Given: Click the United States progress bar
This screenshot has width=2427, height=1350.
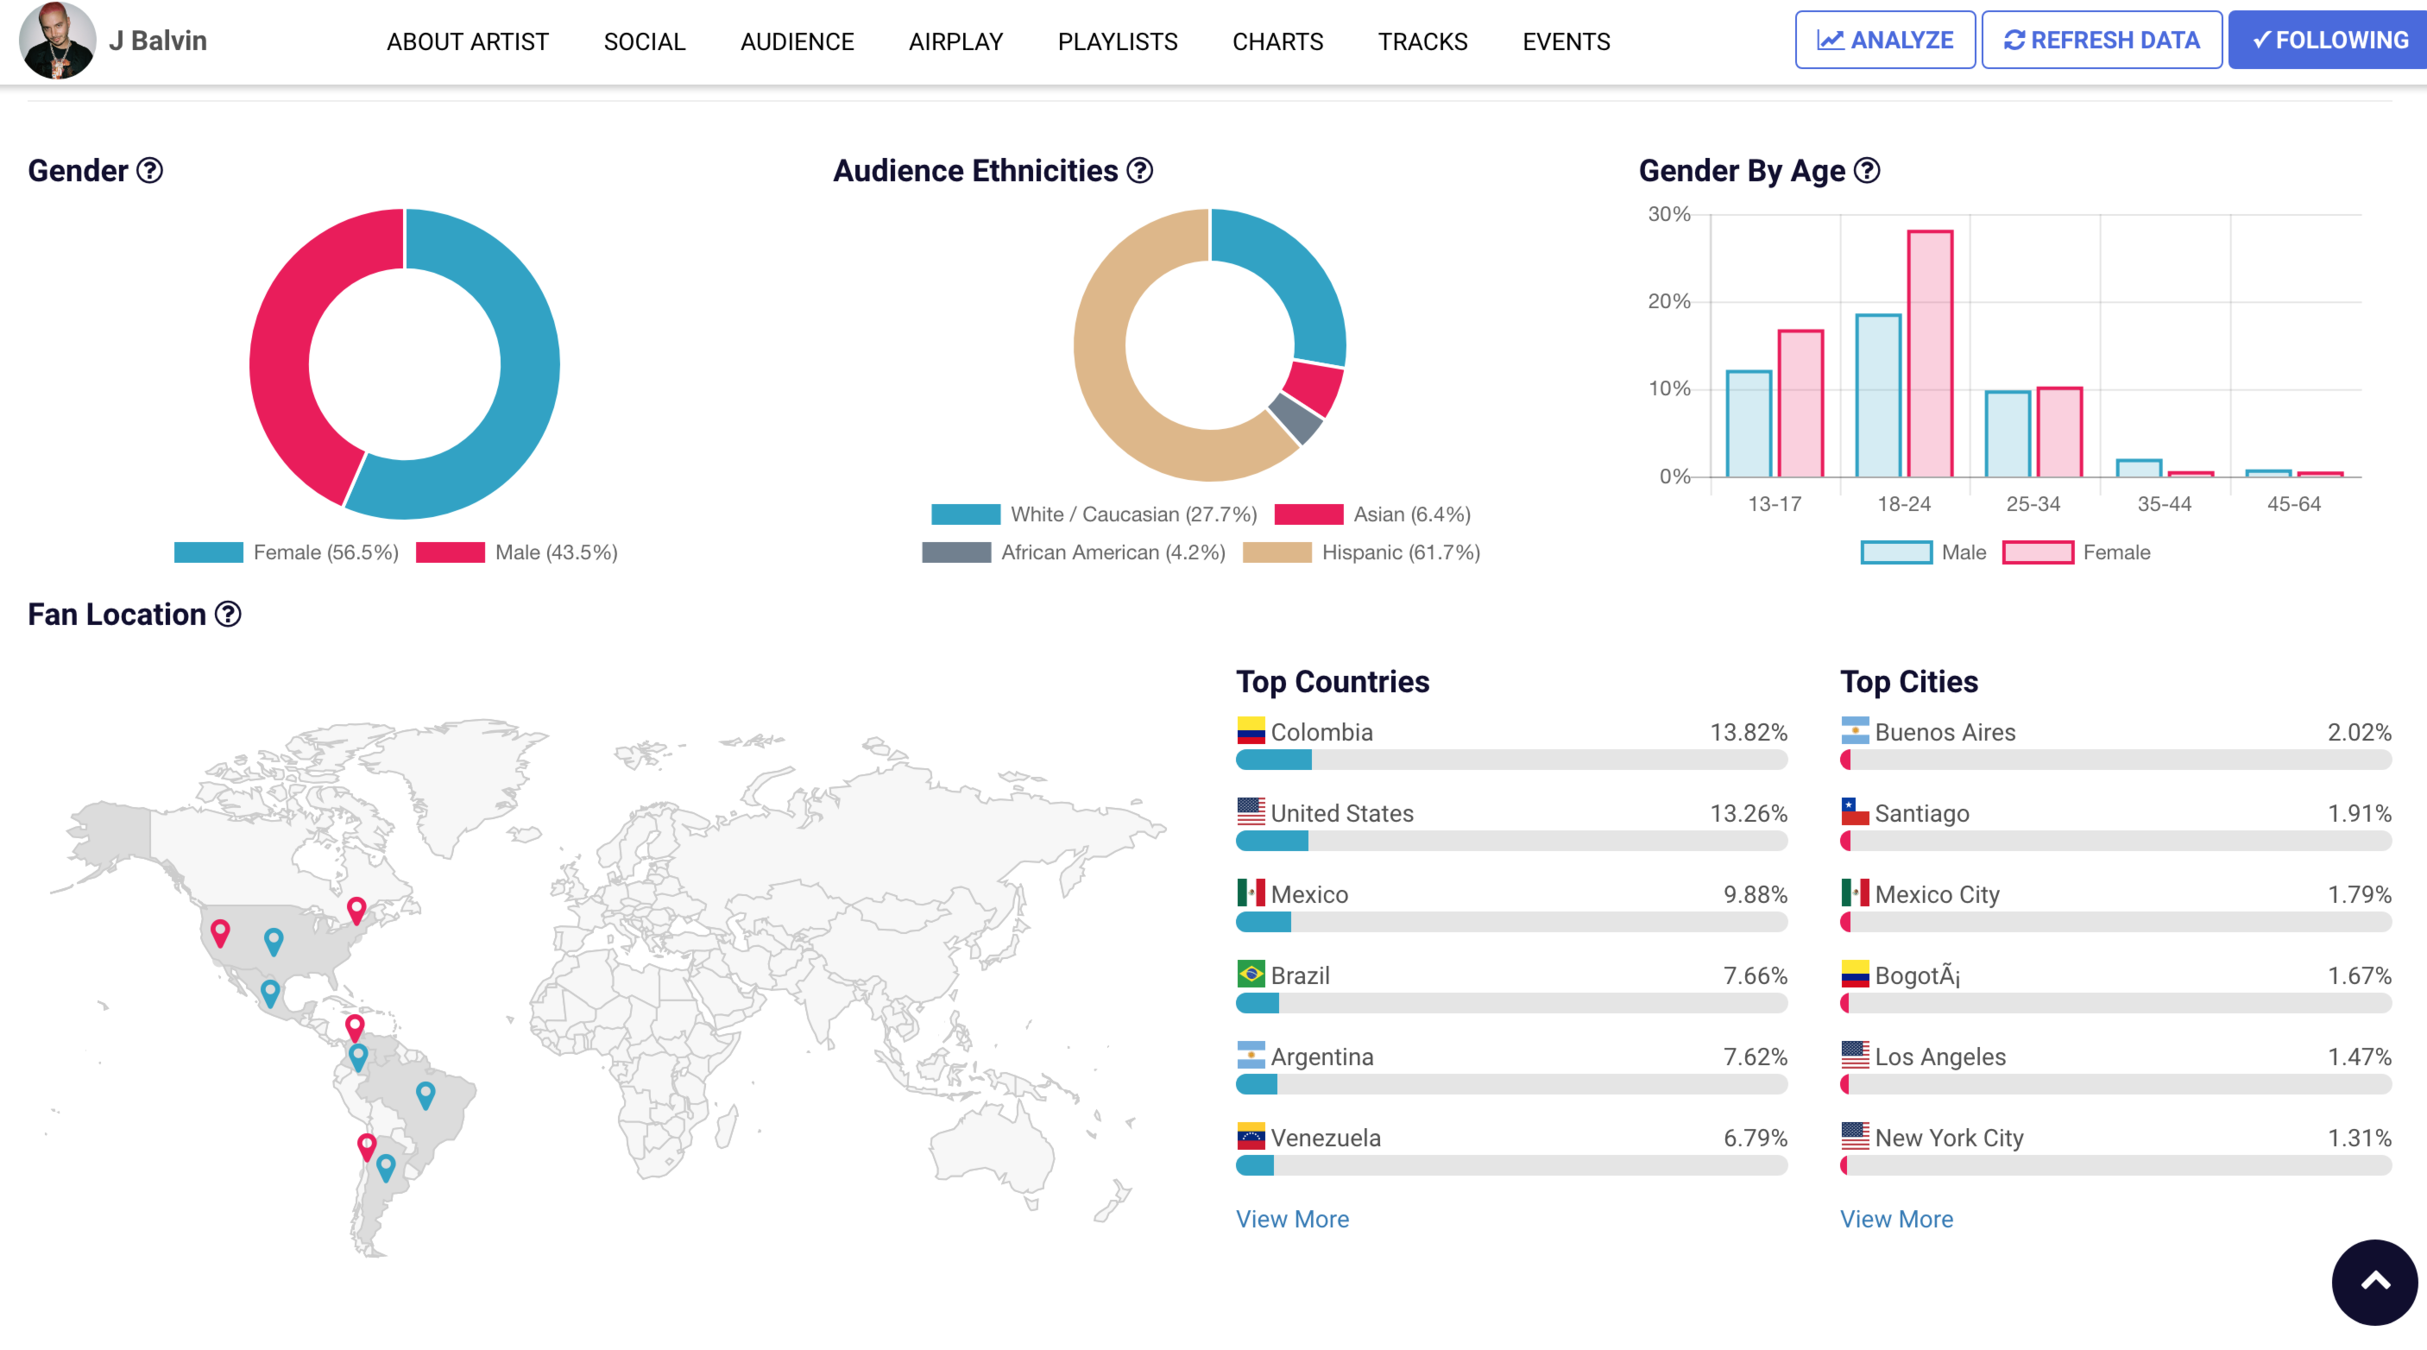Looking at the screenshot, I should 1511,841.
